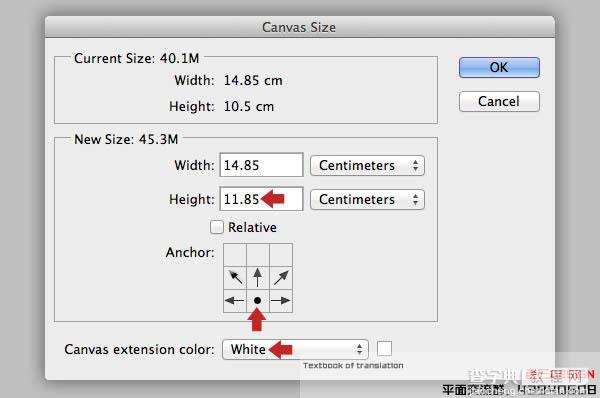Image resolution: width=600 pixels, height=398 pixels.
Task: Set anchor to top-left empty cell
Action: [x=235, y=255]
